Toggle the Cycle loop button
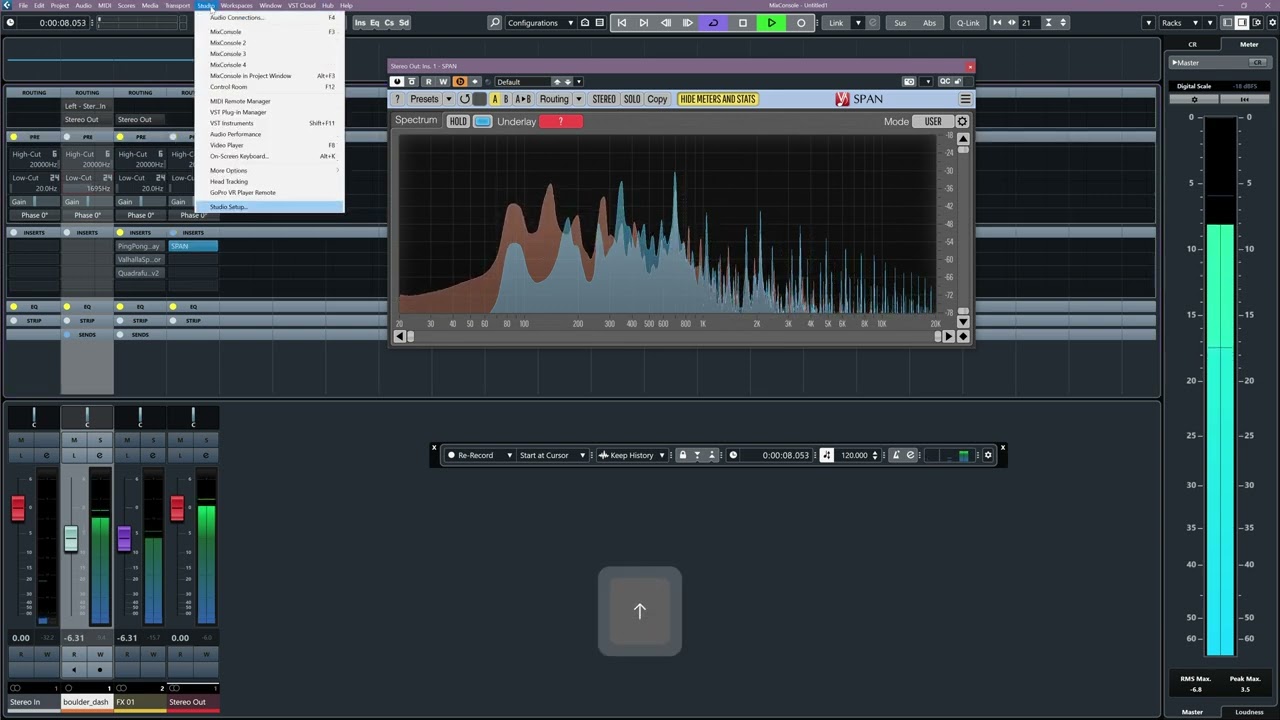 pos(713,22)
